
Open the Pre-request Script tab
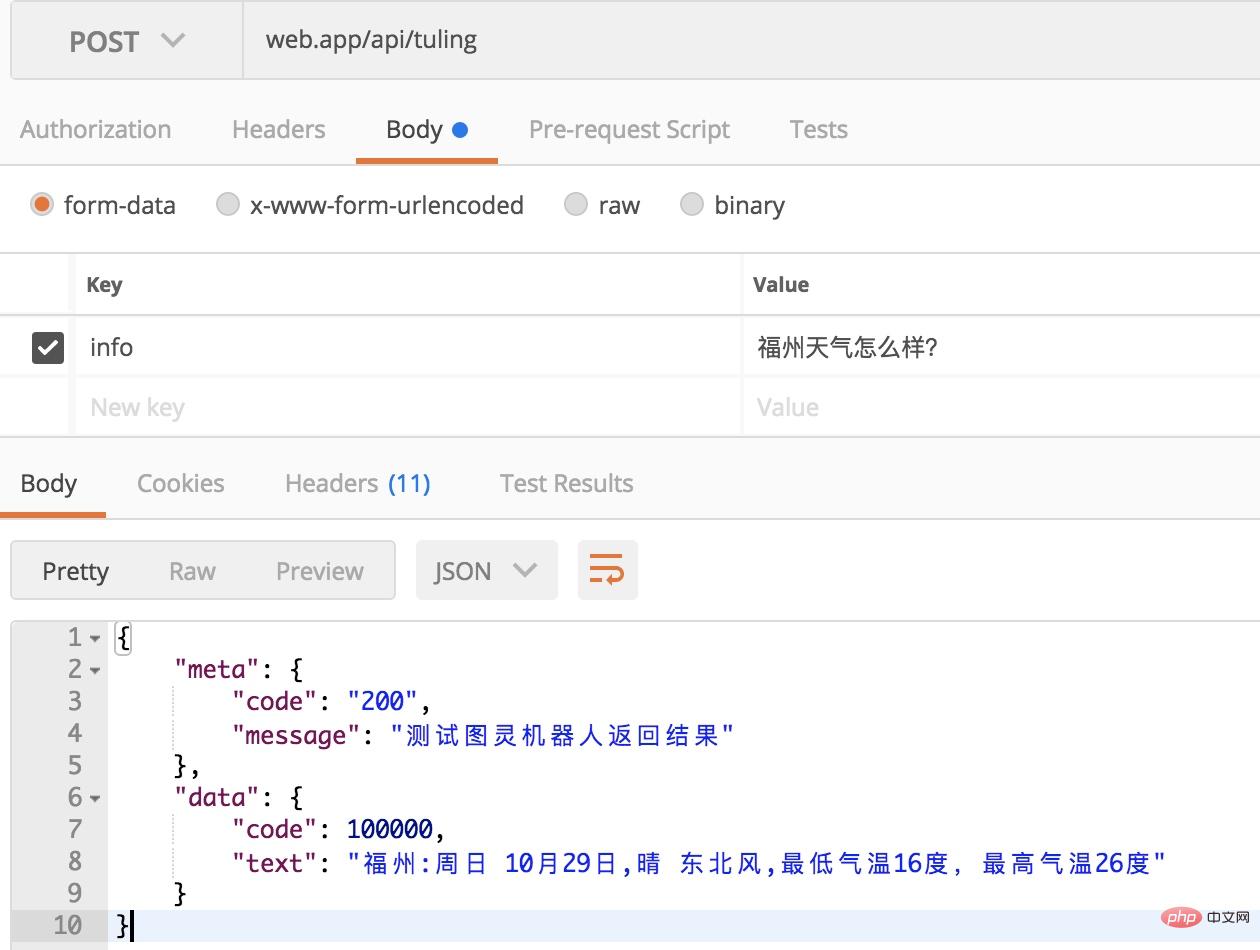tap(629, 129)
